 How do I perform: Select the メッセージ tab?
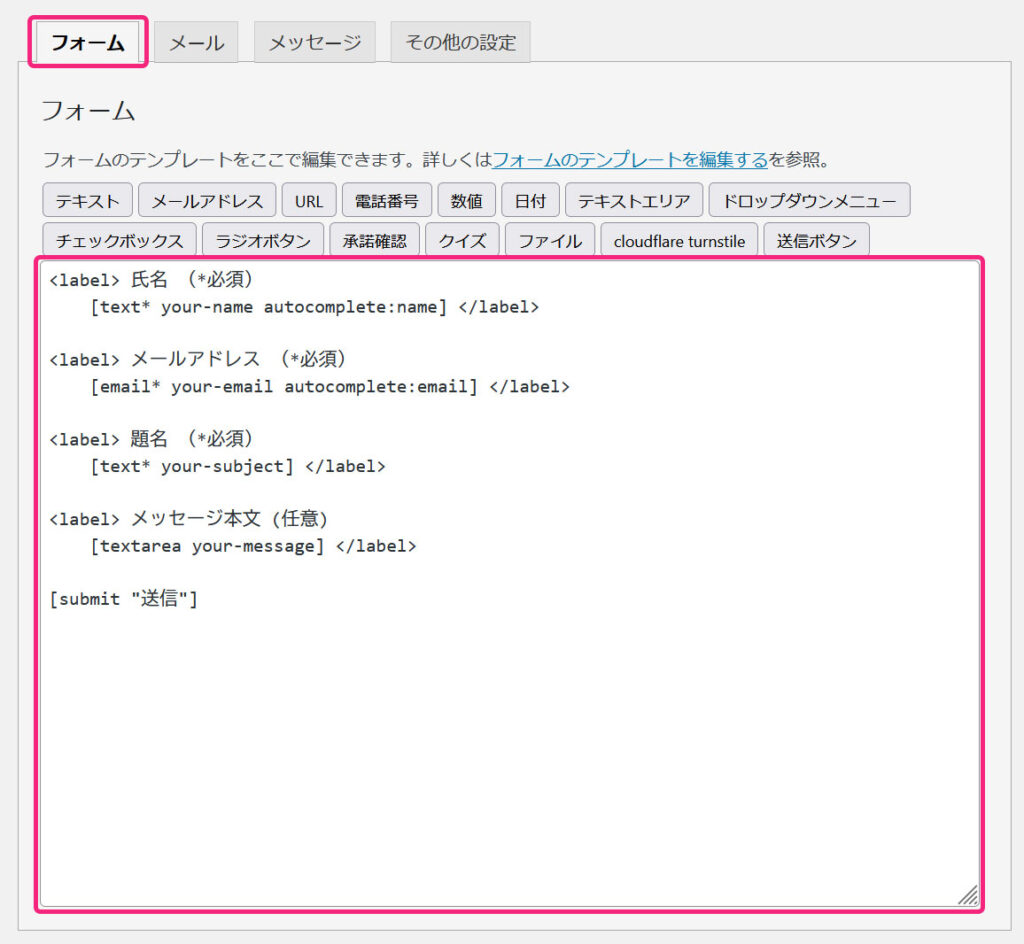[314, 43]
